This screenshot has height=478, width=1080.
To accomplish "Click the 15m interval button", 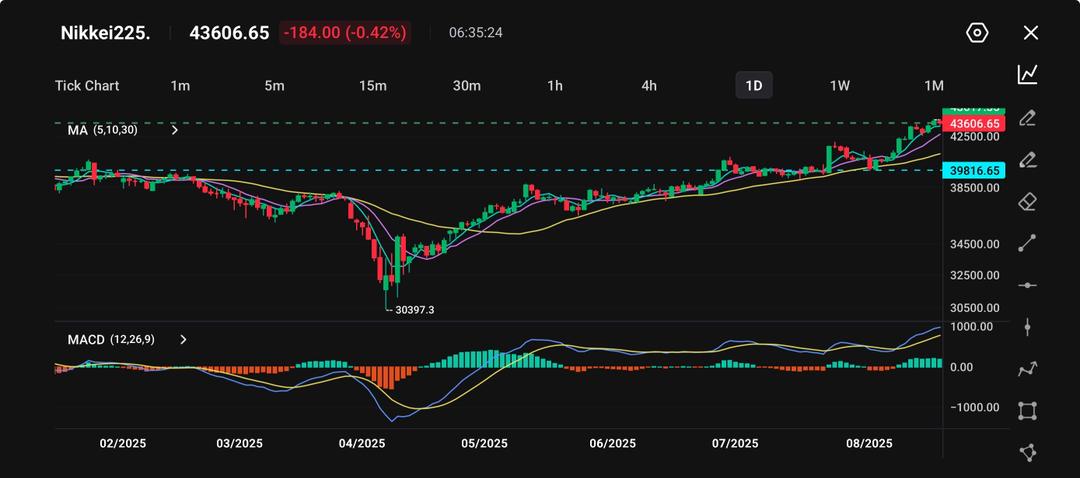I will (372, 86).
